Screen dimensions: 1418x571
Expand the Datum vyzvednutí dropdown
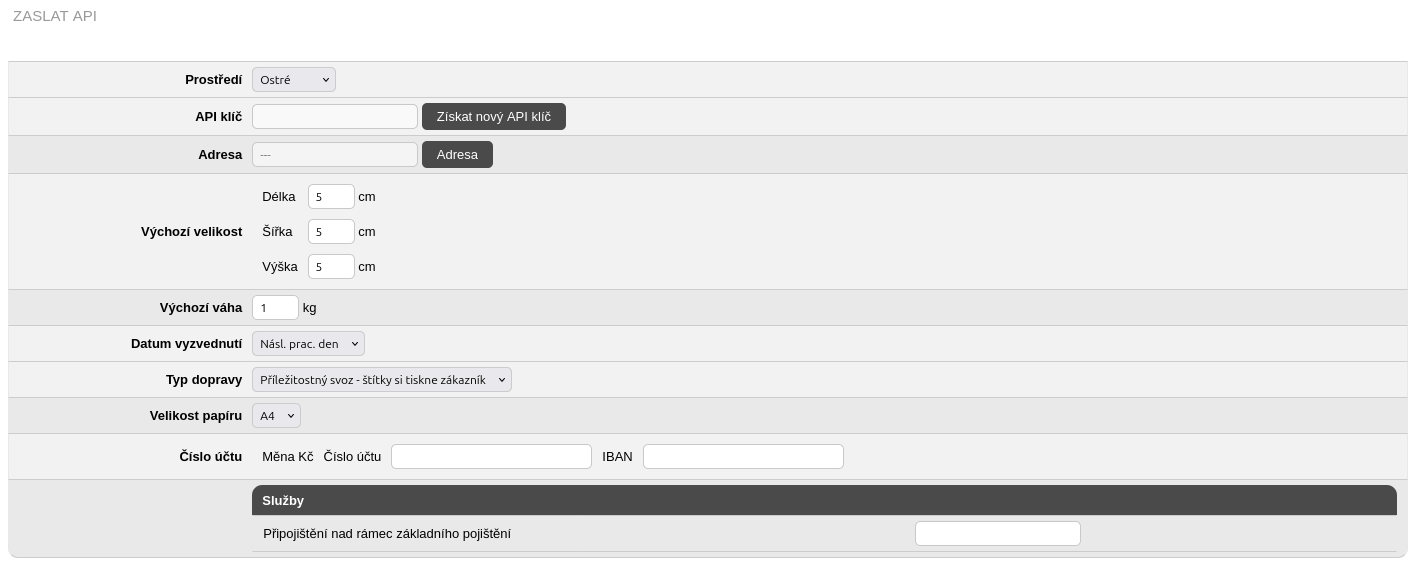coord(308,344)
